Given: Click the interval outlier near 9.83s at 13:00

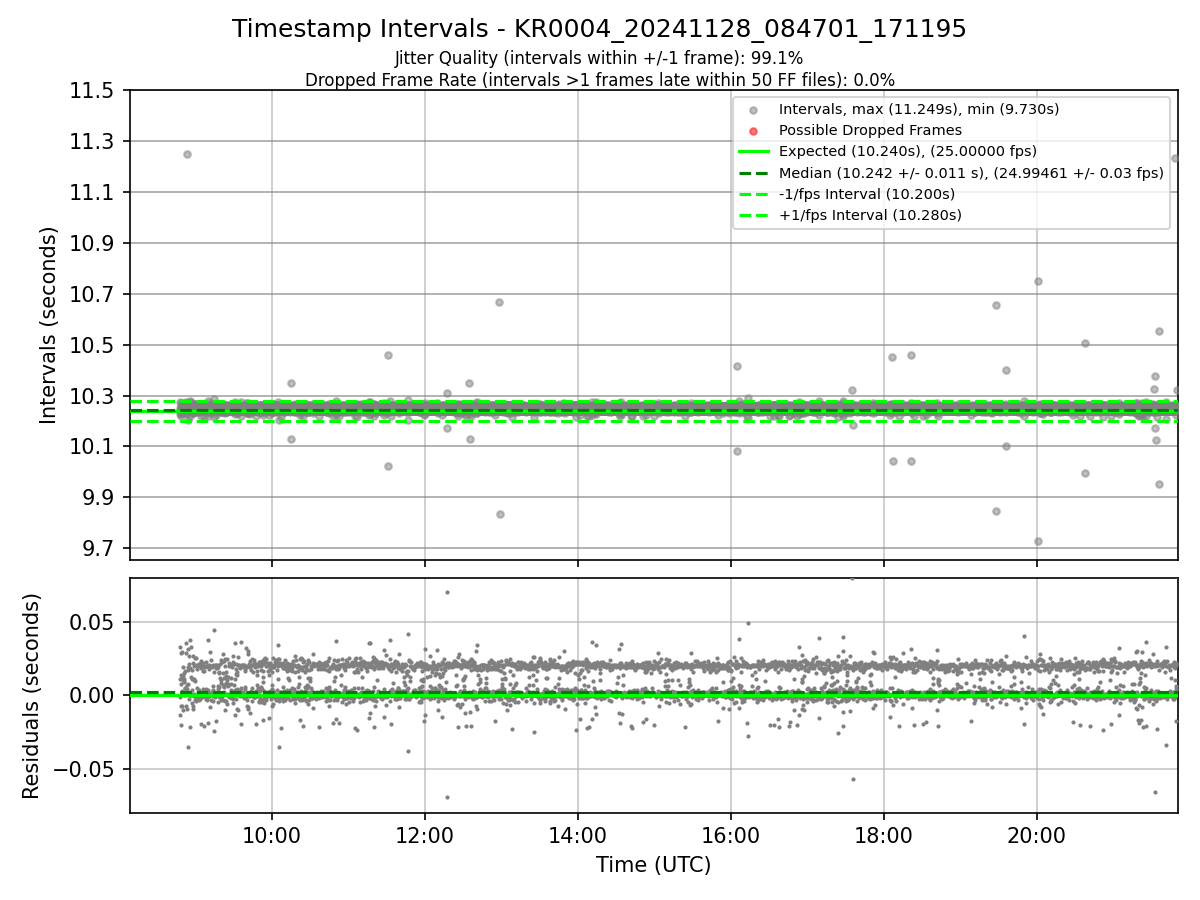Looking at the screenshot, I should pos(500,514).
